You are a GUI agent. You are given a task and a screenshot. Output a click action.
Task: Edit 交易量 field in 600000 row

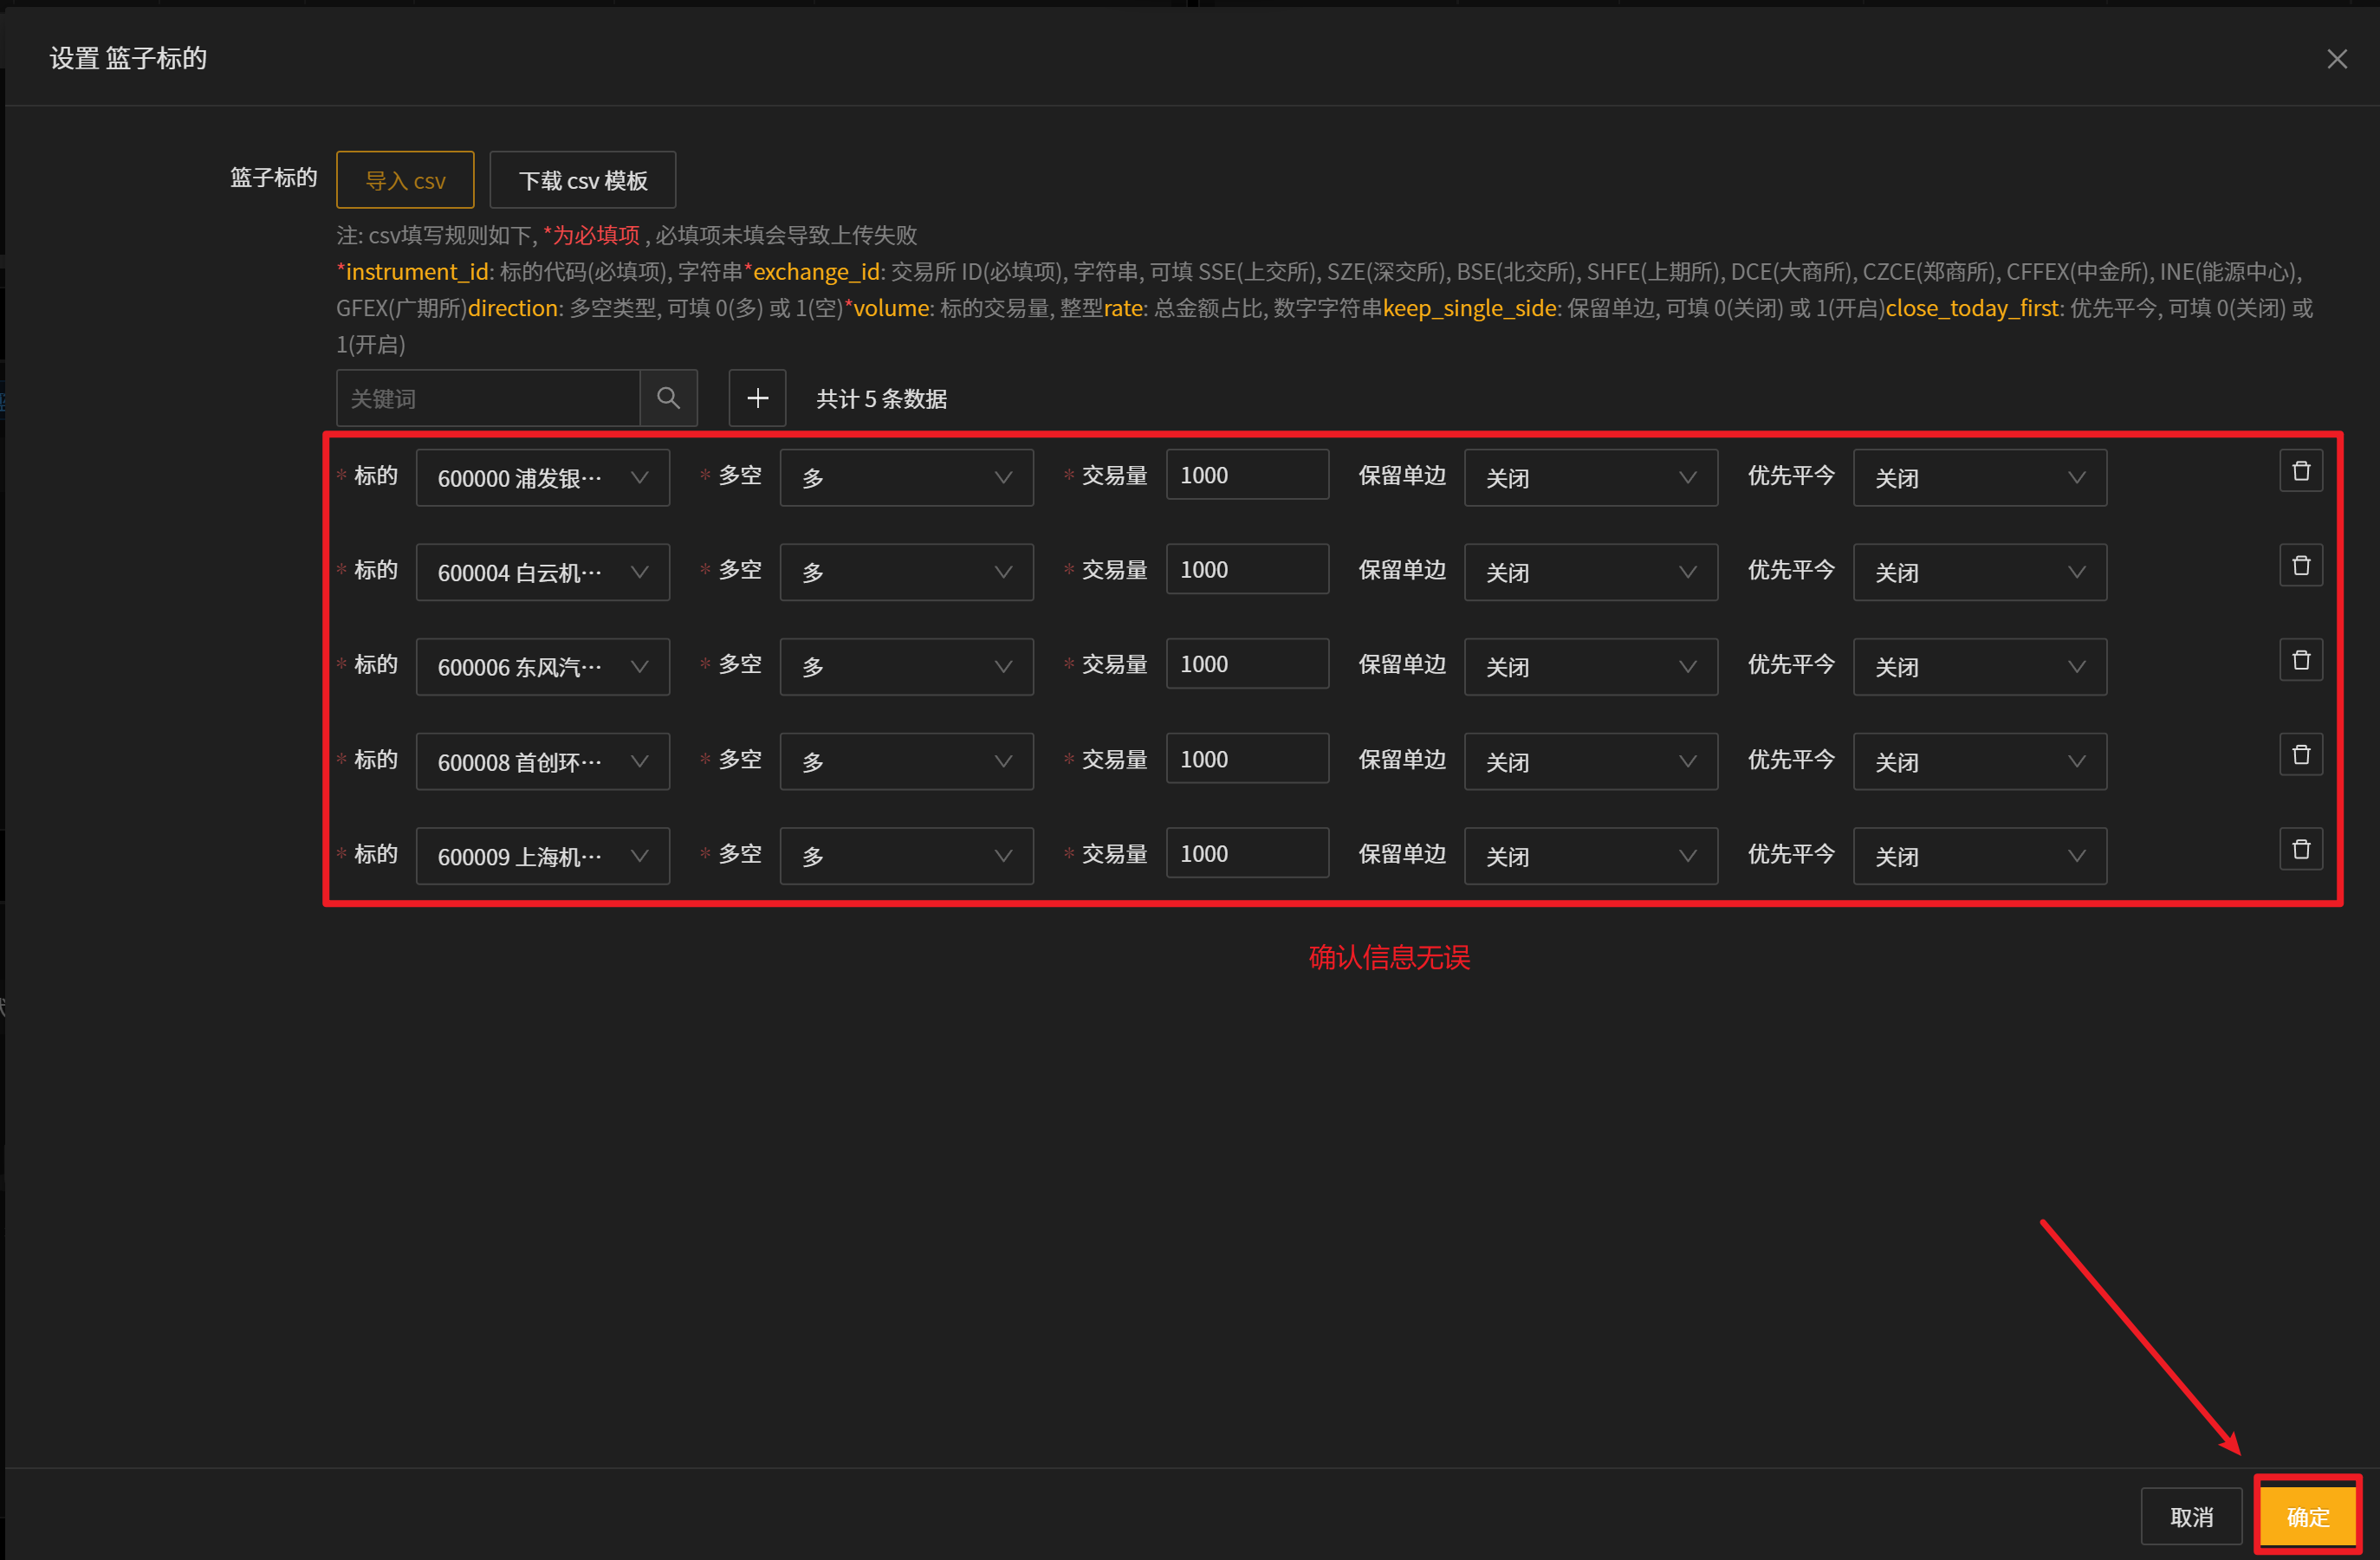click(x=1247, y=474)
